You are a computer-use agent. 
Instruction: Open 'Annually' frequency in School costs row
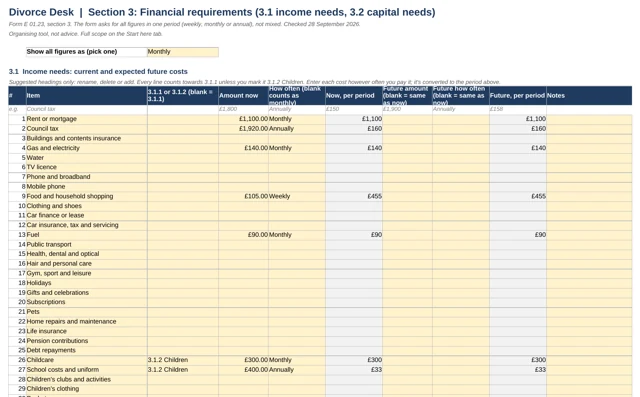pos(297,370)
